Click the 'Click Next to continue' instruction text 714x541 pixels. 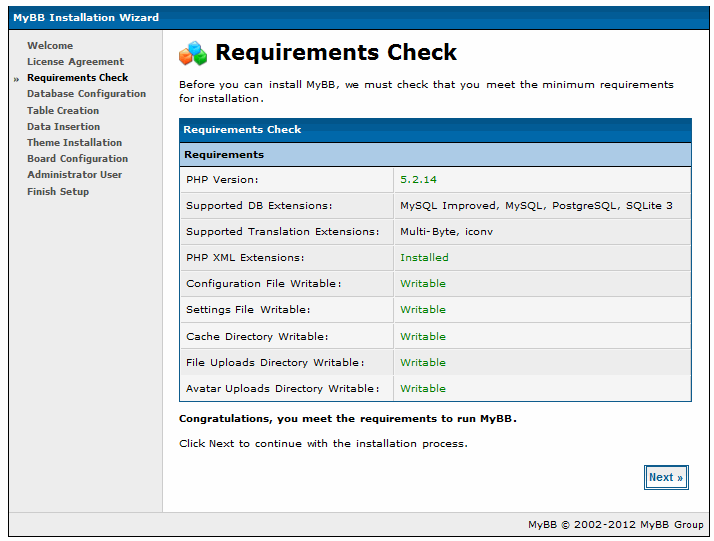pyautogui.click(x=323, y=444)
